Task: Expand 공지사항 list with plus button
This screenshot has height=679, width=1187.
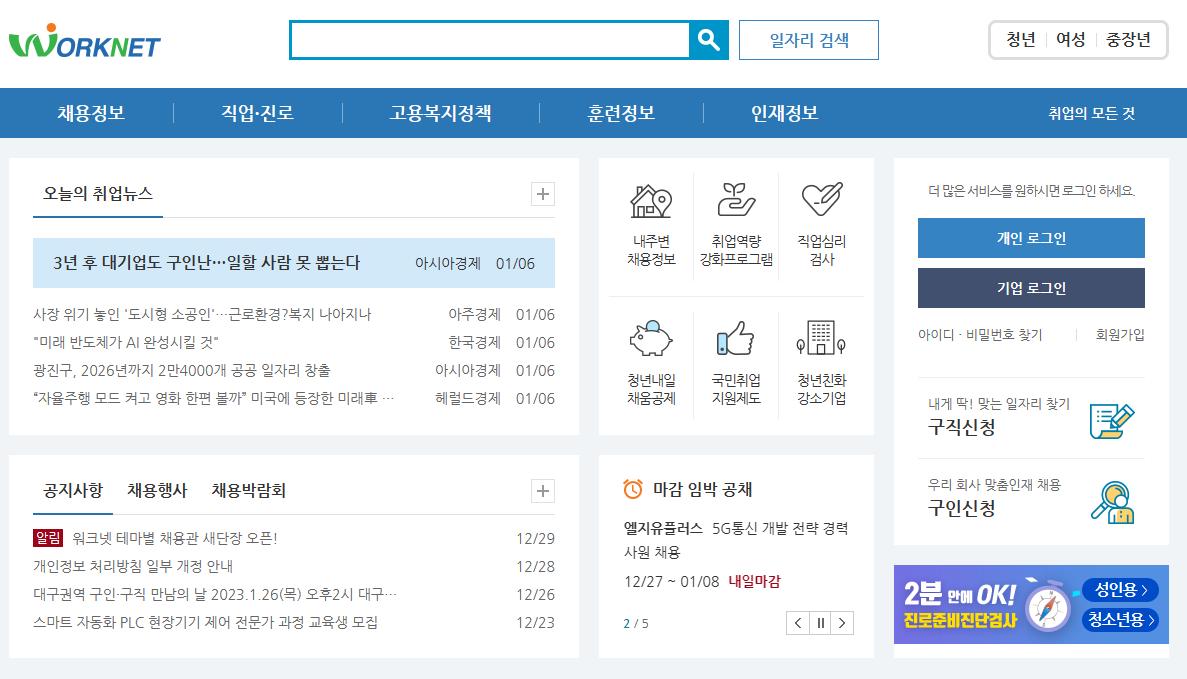Action: pyautogui.click(x=542, y=491)
